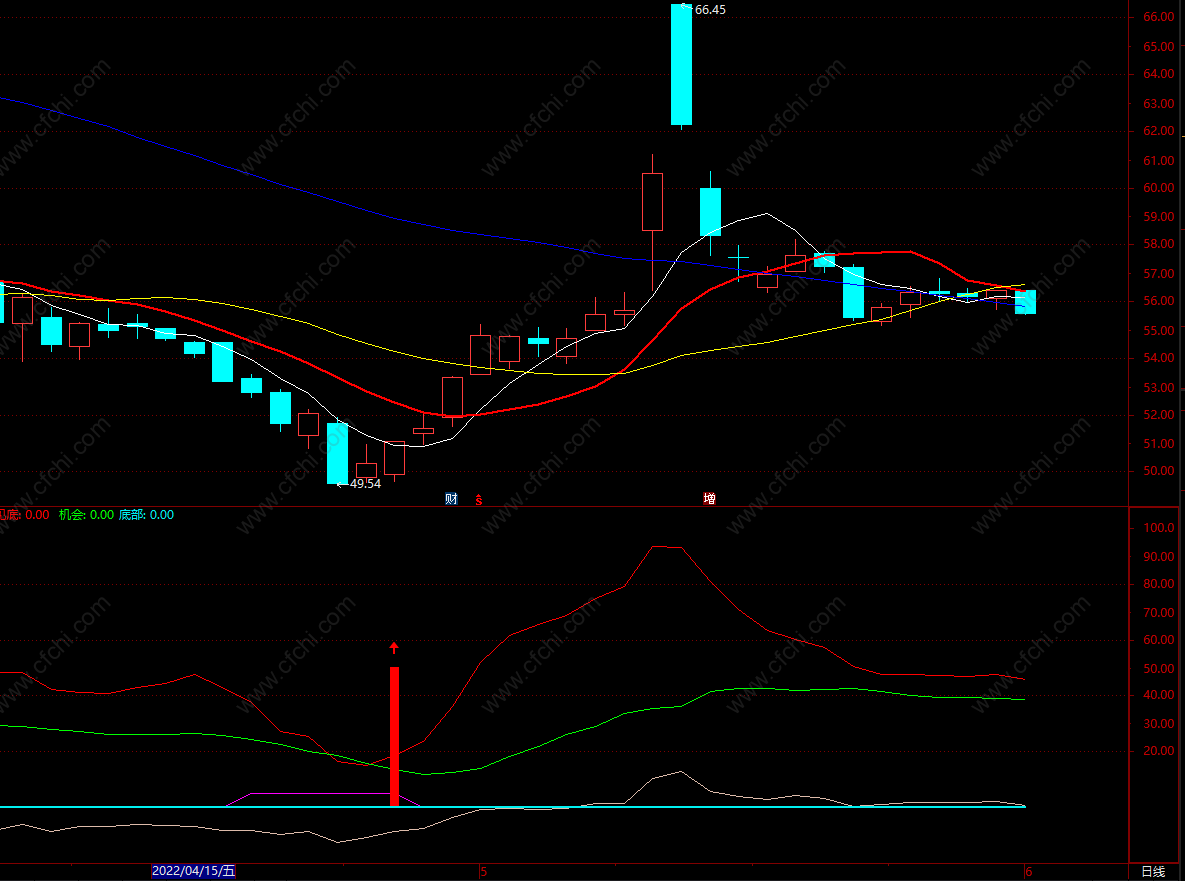This screenshot has width=1185, height=881.
Task: Click the 50.00 indicator axis label
Action: 1159,669
